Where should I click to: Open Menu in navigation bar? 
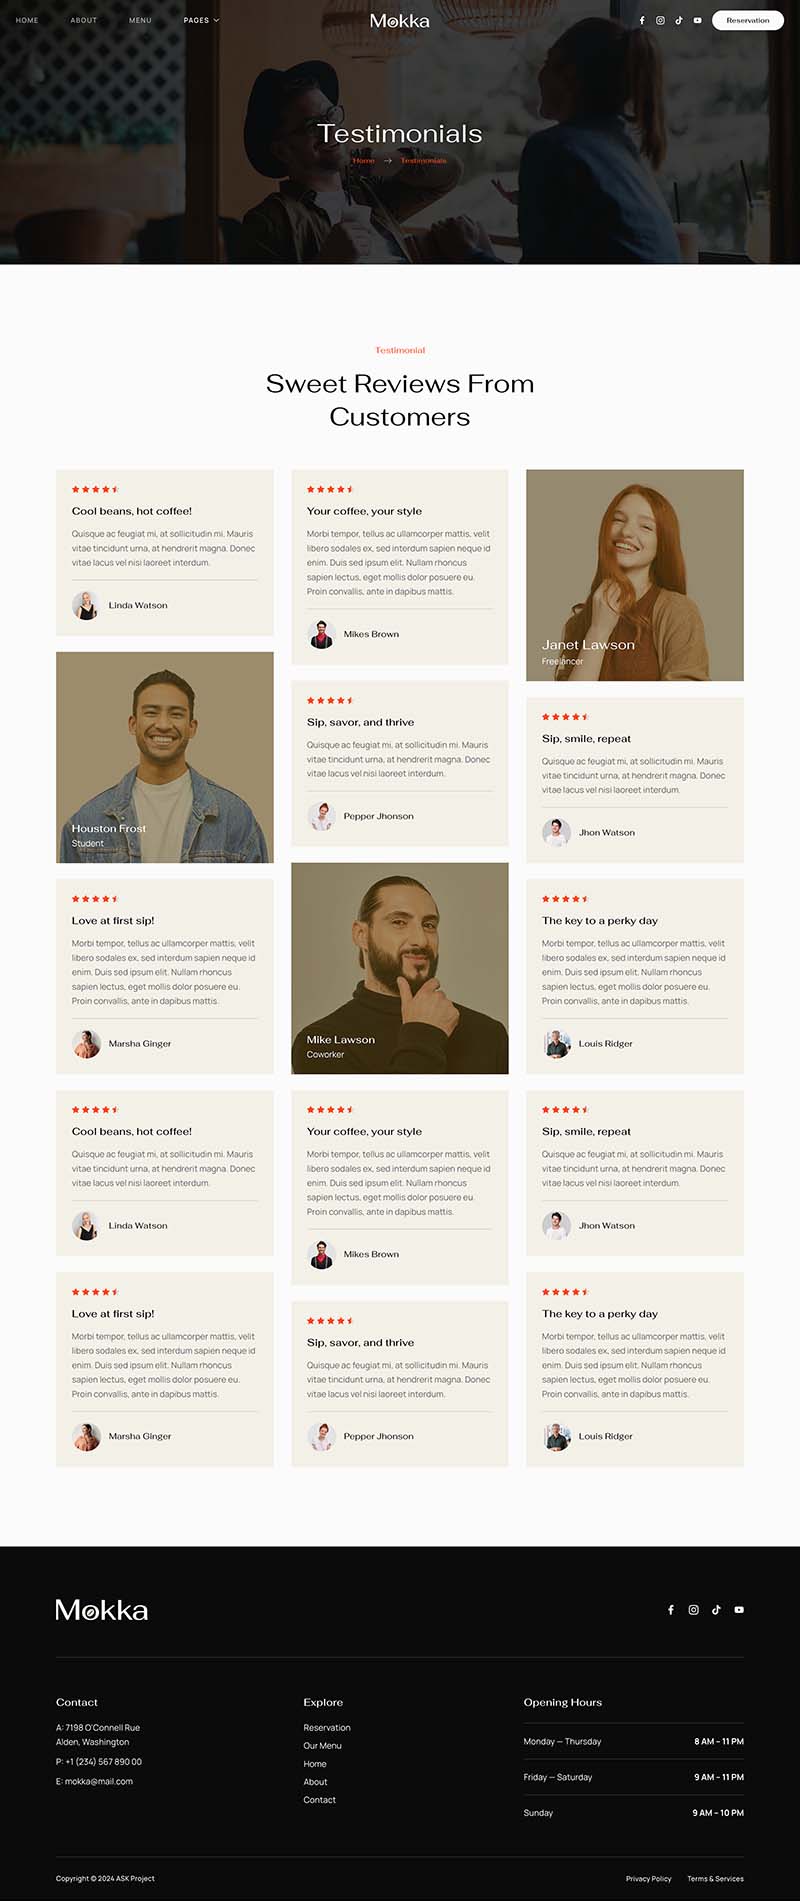[140, 20]
